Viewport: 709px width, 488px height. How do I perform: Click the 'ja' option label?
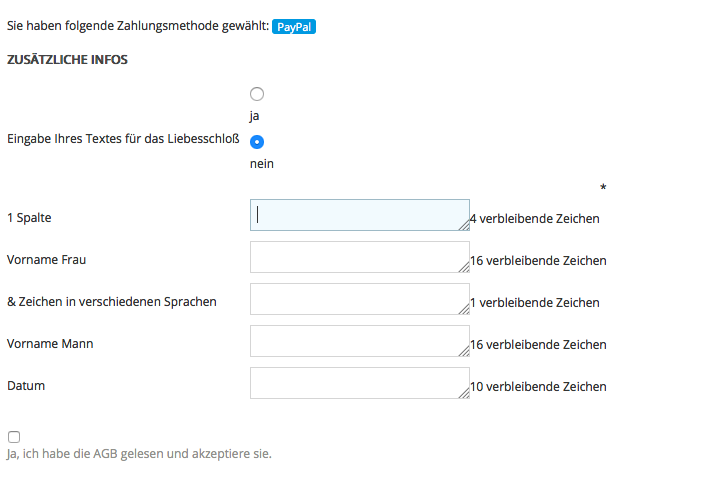(255, 116)
